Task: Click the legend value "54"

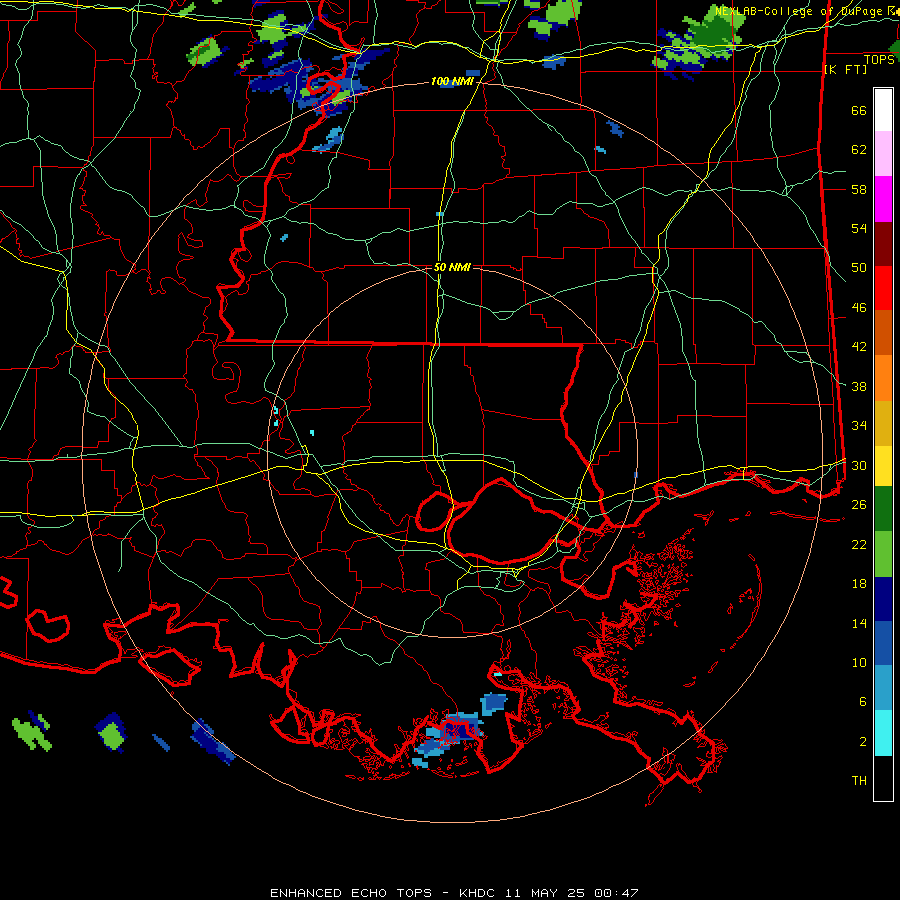Action: coord(859,228)
